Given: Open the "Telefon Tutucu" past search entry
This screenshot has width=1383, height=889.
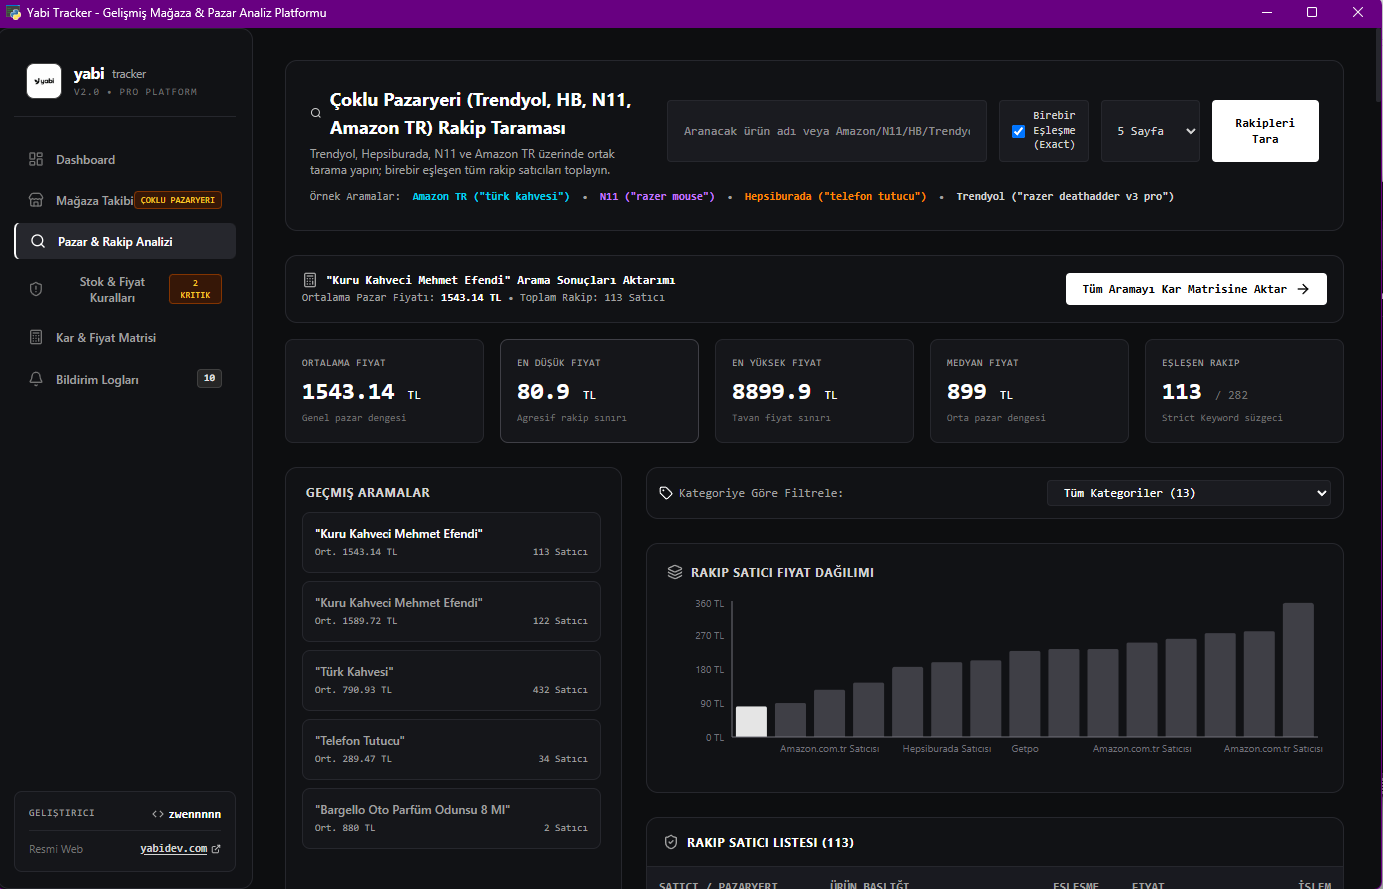Looking at the screenshot, I should click(x=451, y=749).
